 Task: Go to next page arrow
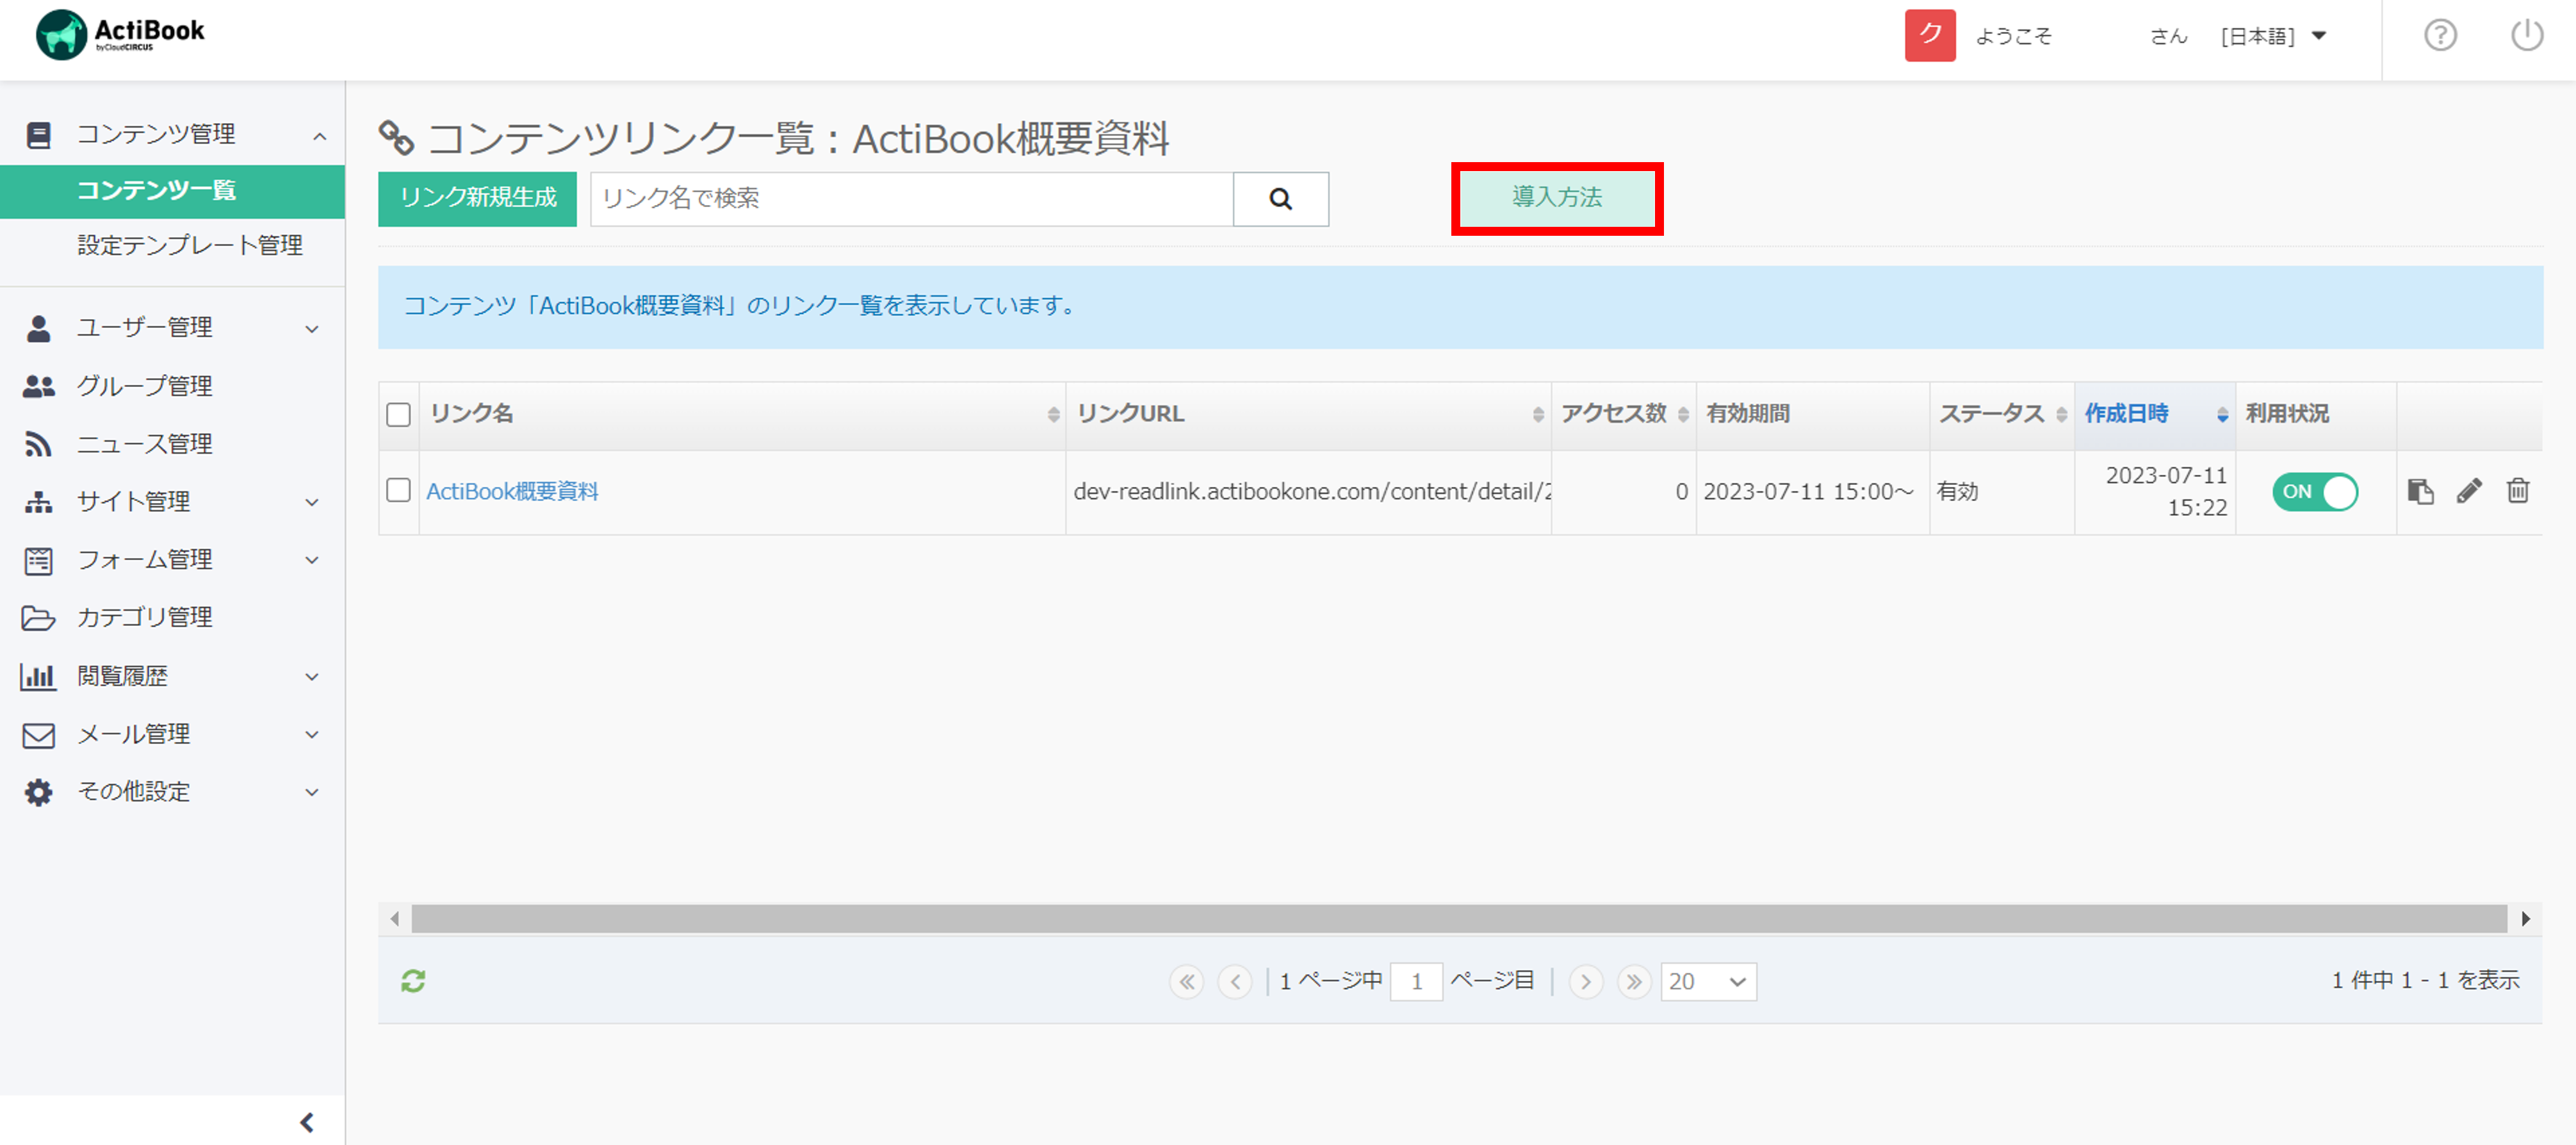tap(1585, 982)
